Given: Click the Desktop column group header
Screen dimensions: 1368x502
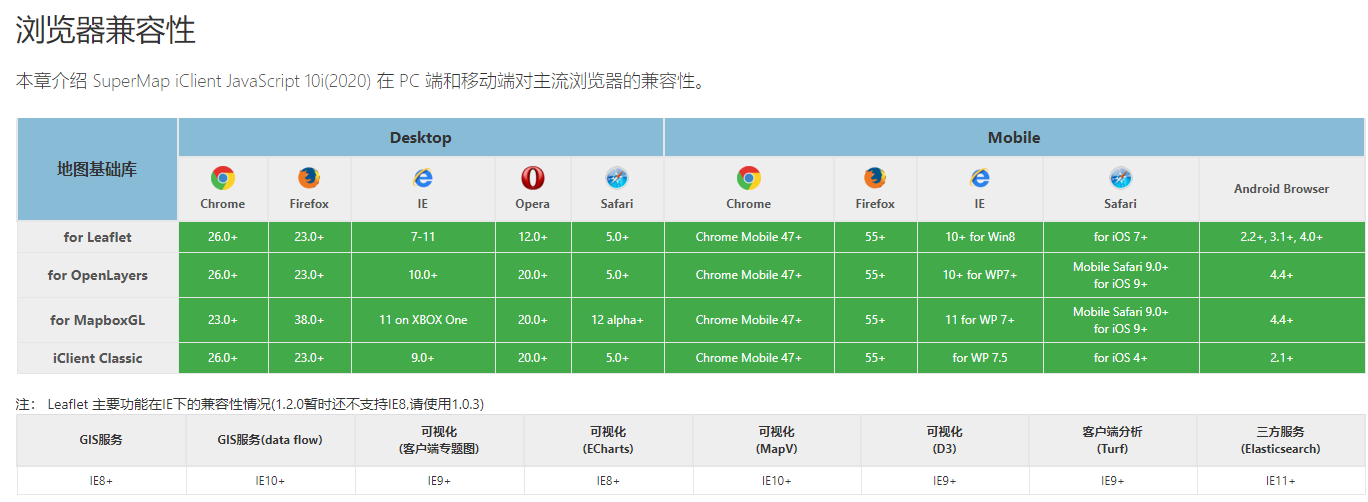Looking at the screenshot, I should [420, 137].
